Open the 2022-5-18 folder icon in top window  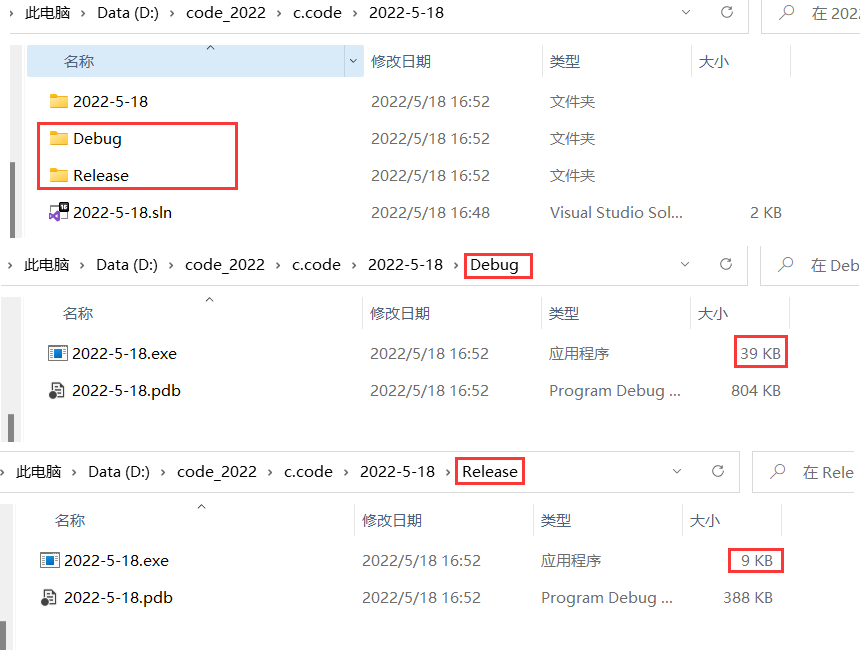point(59,102)
